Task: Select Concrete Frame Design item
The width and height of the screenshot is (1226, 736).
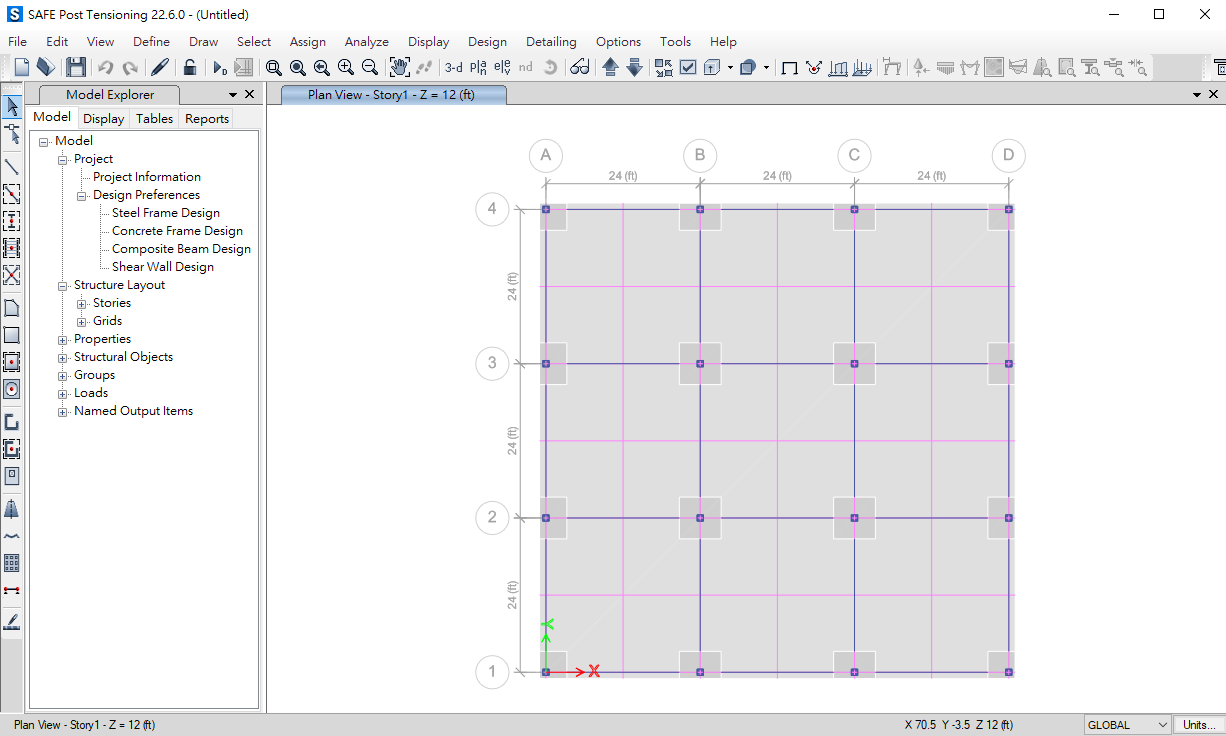Action: (x=177, y=231)
